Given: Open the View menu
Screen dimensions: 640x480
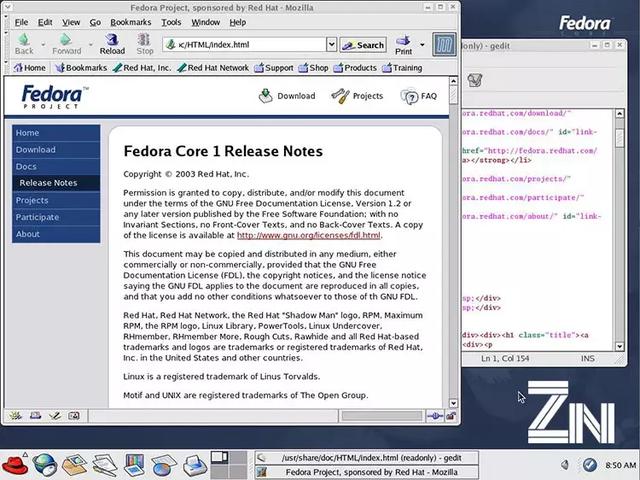Looking at the screenshot, I should point(71,22).
